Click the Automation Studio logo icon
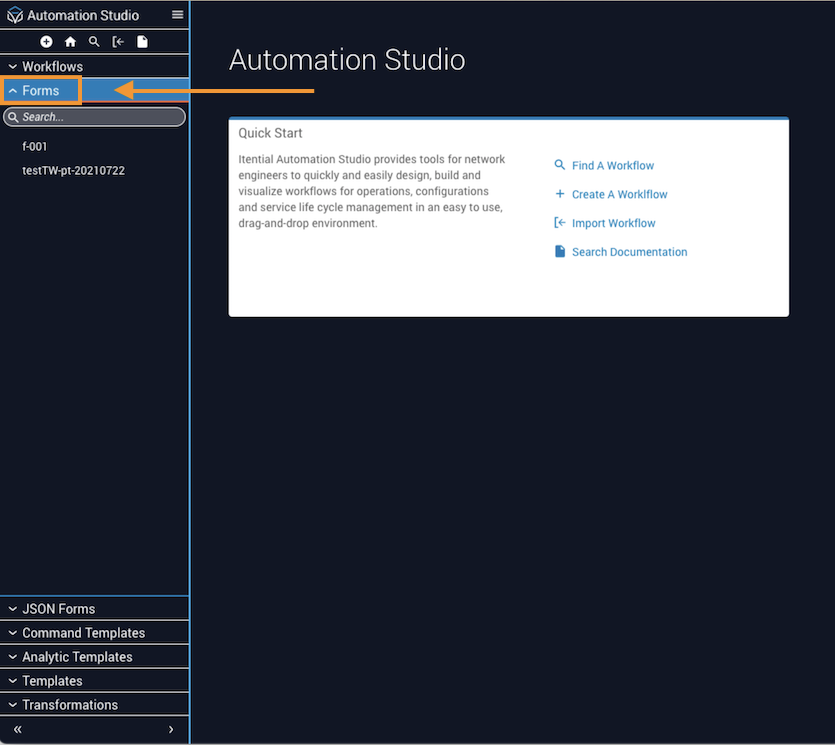The width and height of the screenshot is (835, 745). 15,15
